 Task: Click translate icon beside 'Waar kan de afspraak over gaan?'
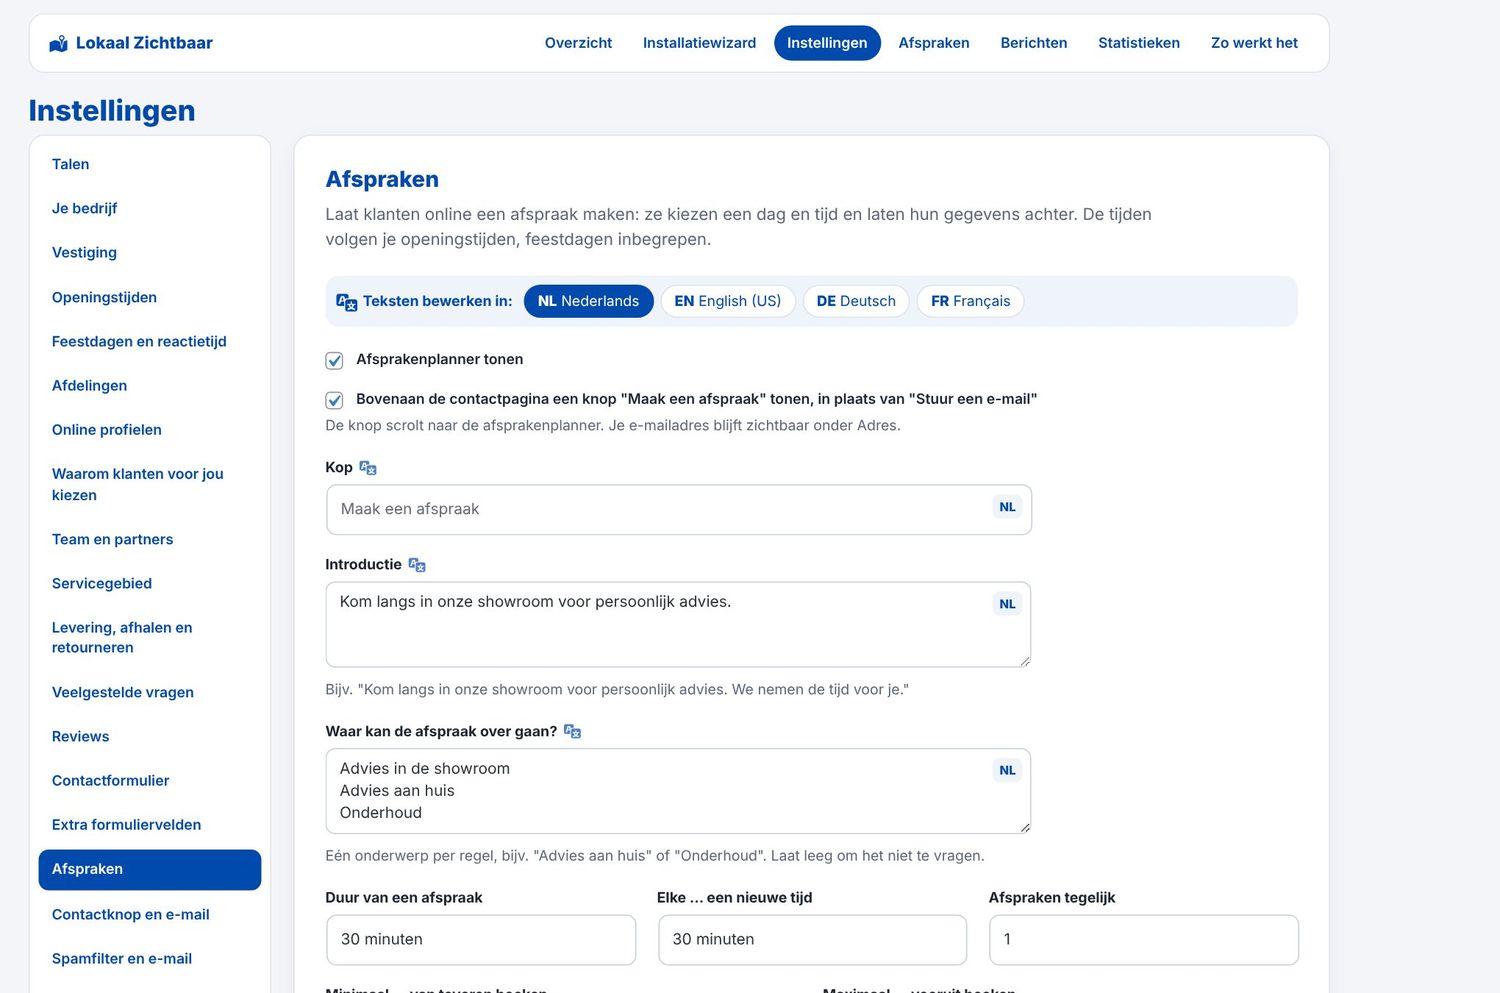pos(572,732)
